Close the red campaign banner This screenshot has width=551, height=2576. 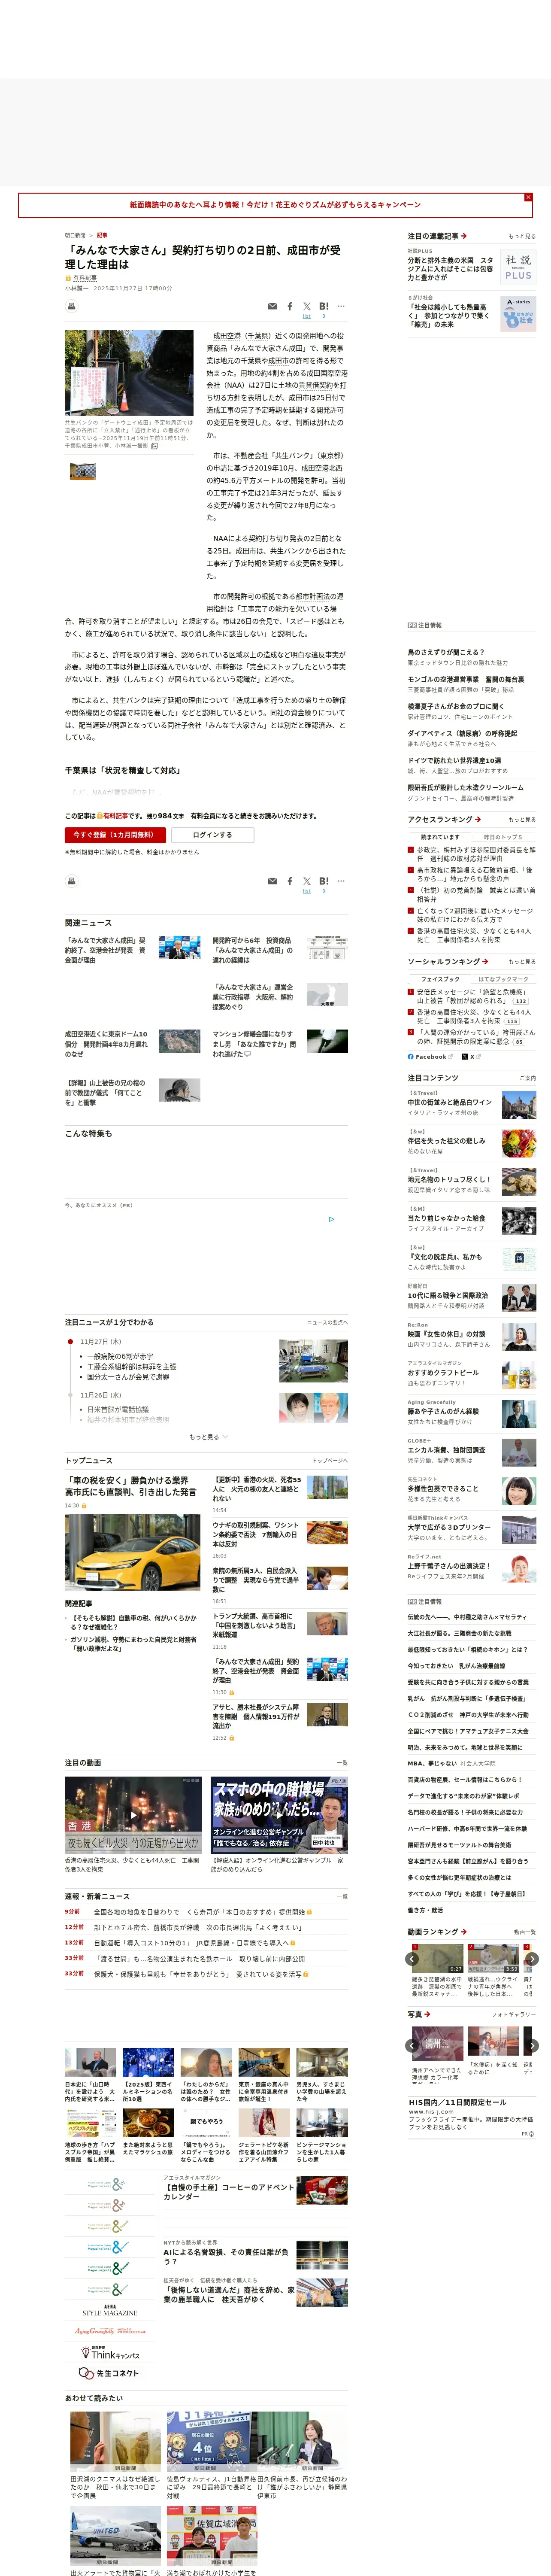(x=528, y=197)
